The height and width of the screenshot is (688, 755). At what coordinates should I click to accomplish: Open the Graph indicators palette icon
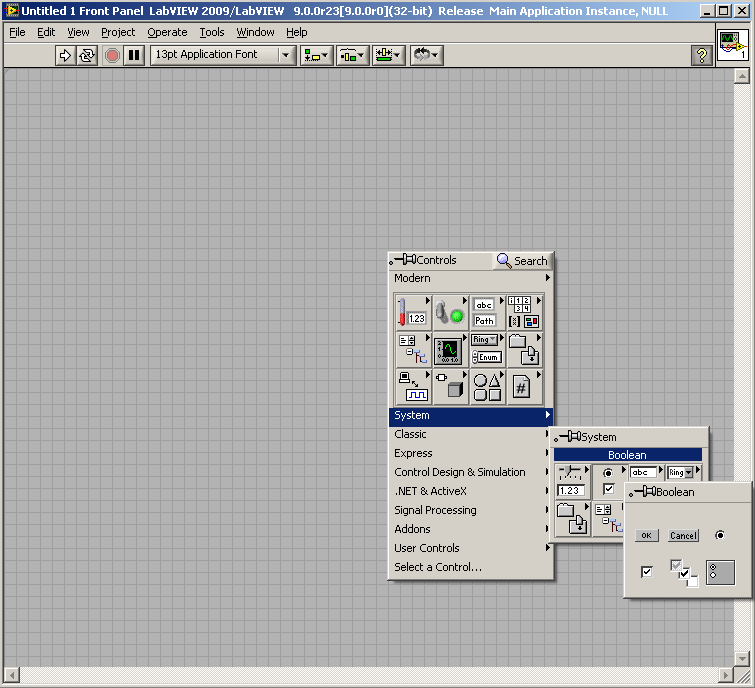(449, 349)
